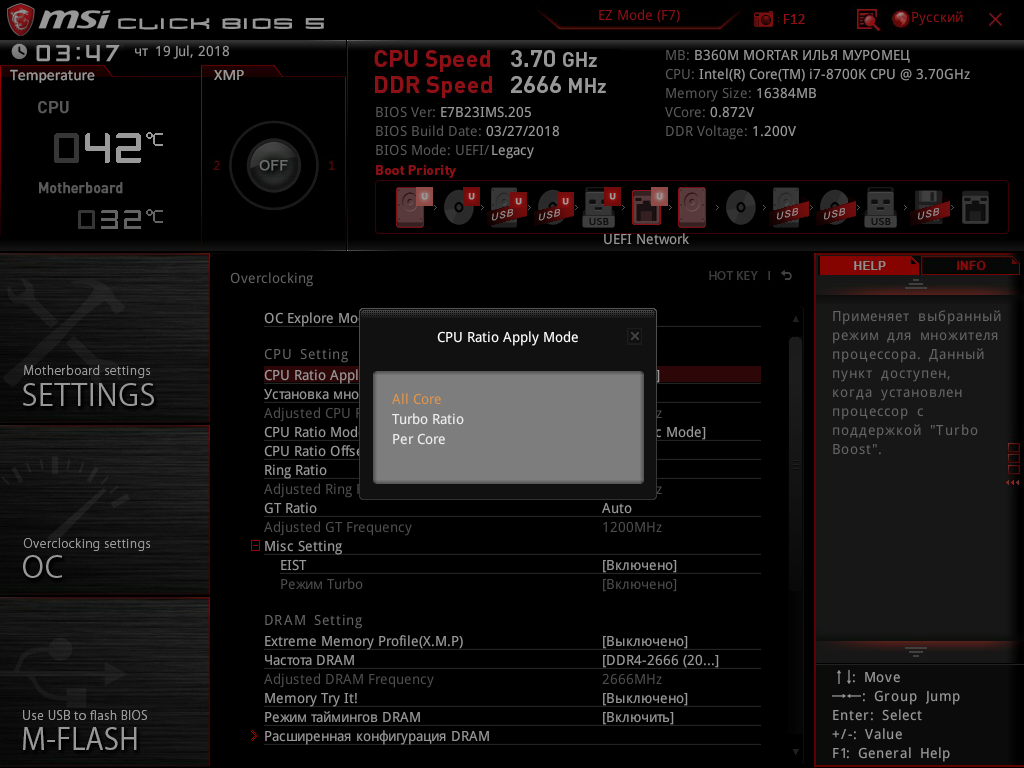Click the BIOS clock 03:47 time display
This screenshot has height=768, width=1024.
click(77, 52)
